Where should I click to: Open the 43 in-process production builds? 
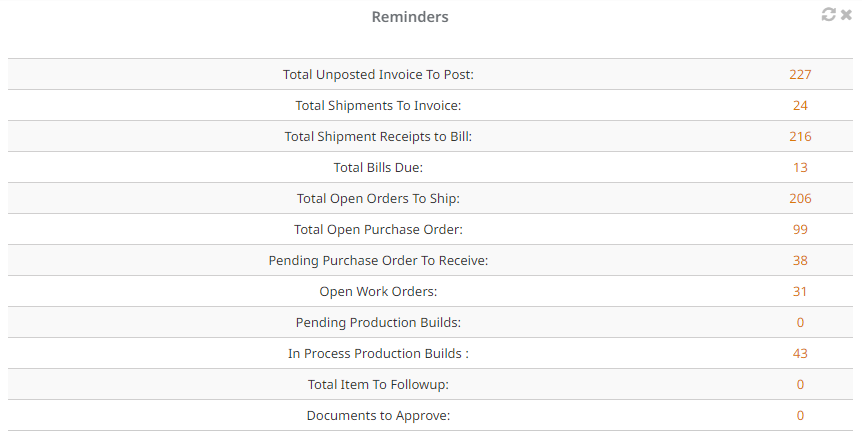click(800, 353)
